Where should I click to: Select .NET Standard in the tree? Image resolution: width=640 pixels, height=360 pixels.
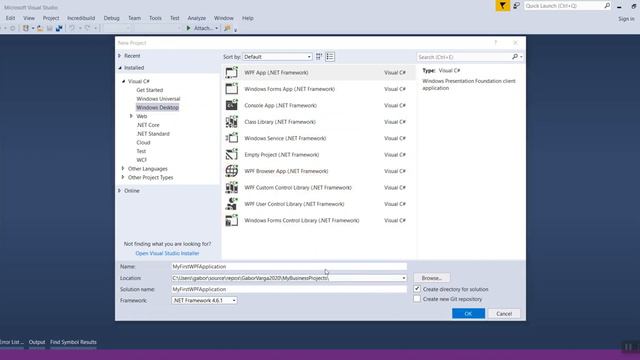[153, 134]
